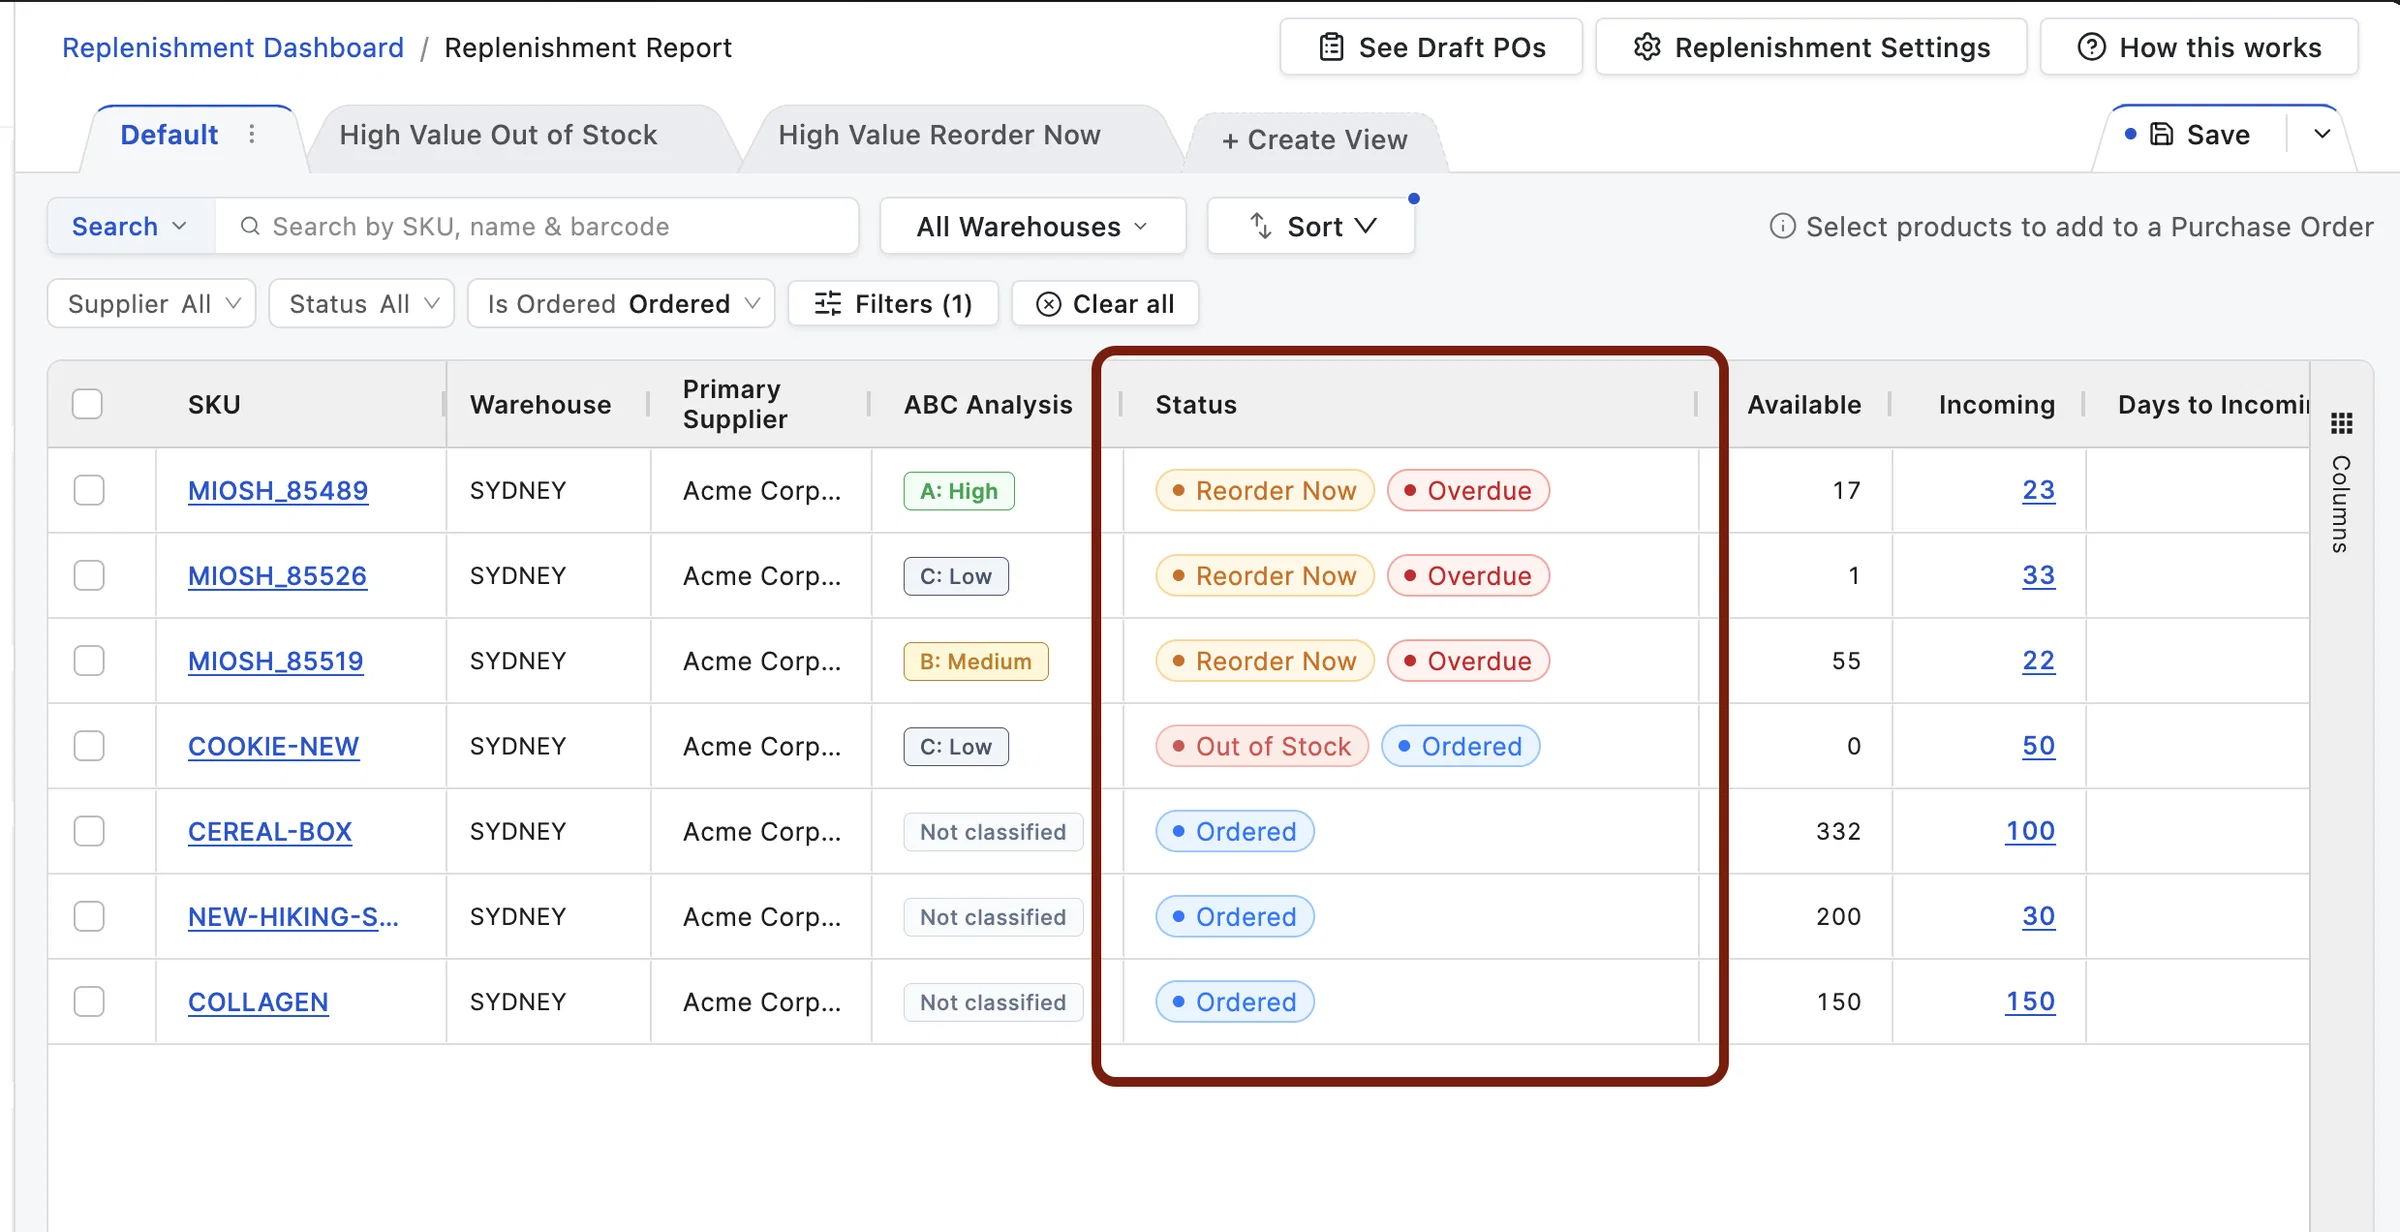Click the sliders icon in Filters
This screenshot has width=2400, height=1232.
(x=828, y=303)
